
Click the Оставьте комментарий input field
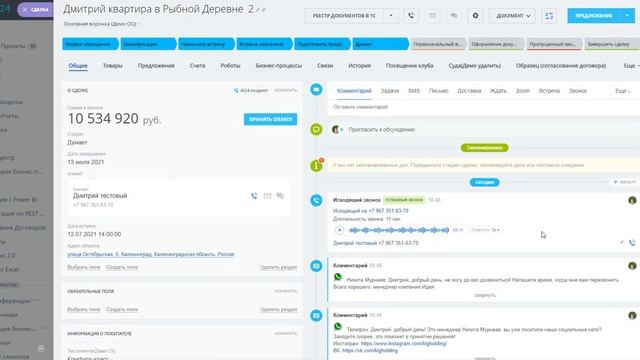(x=484, y=107)
